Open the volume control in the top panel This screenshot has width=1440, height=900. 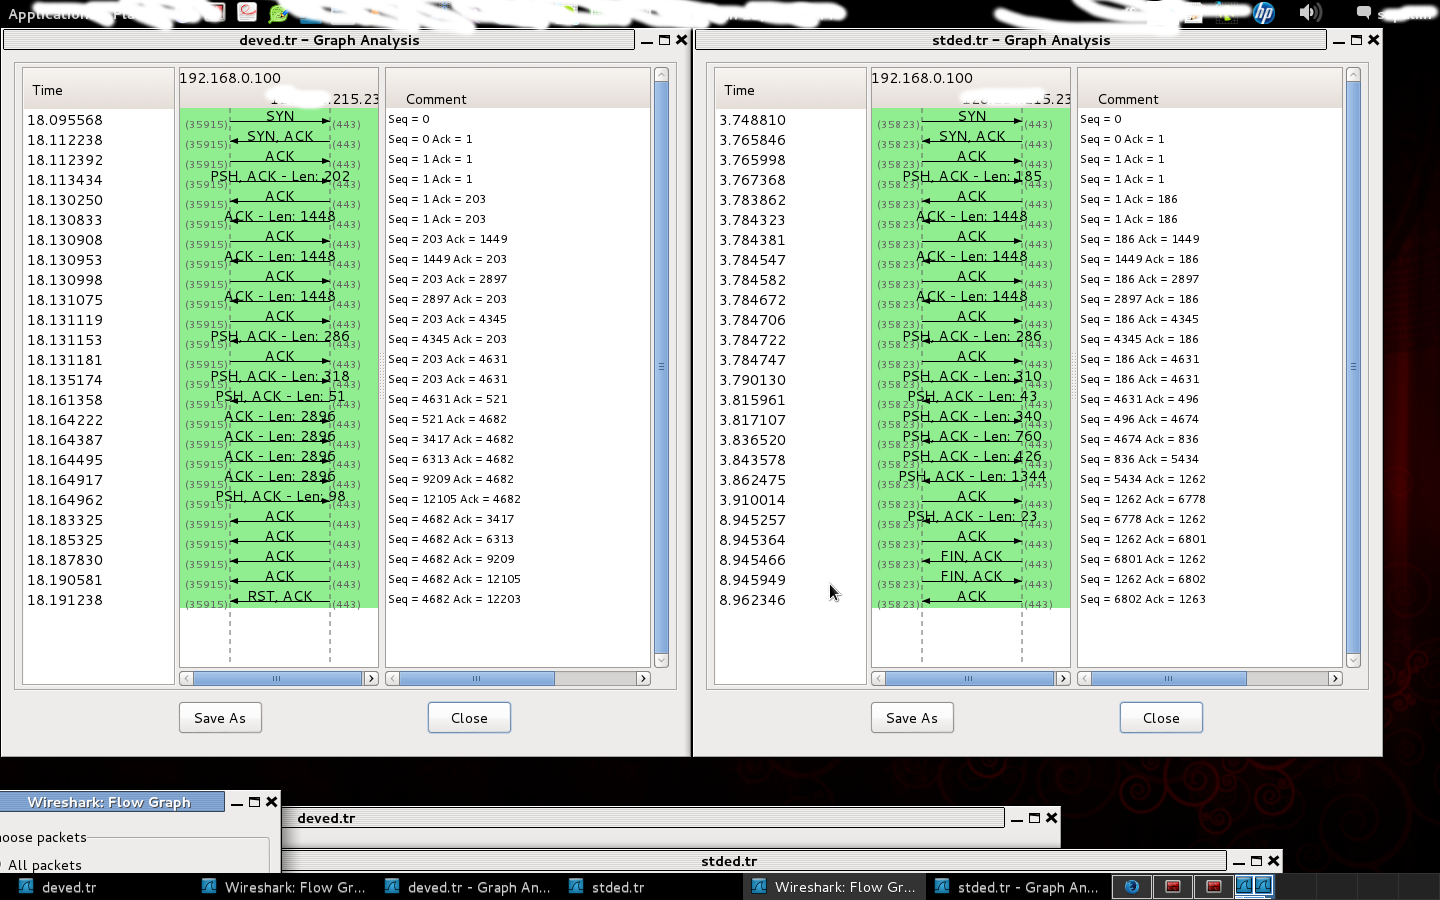[x=1310, y=13]
